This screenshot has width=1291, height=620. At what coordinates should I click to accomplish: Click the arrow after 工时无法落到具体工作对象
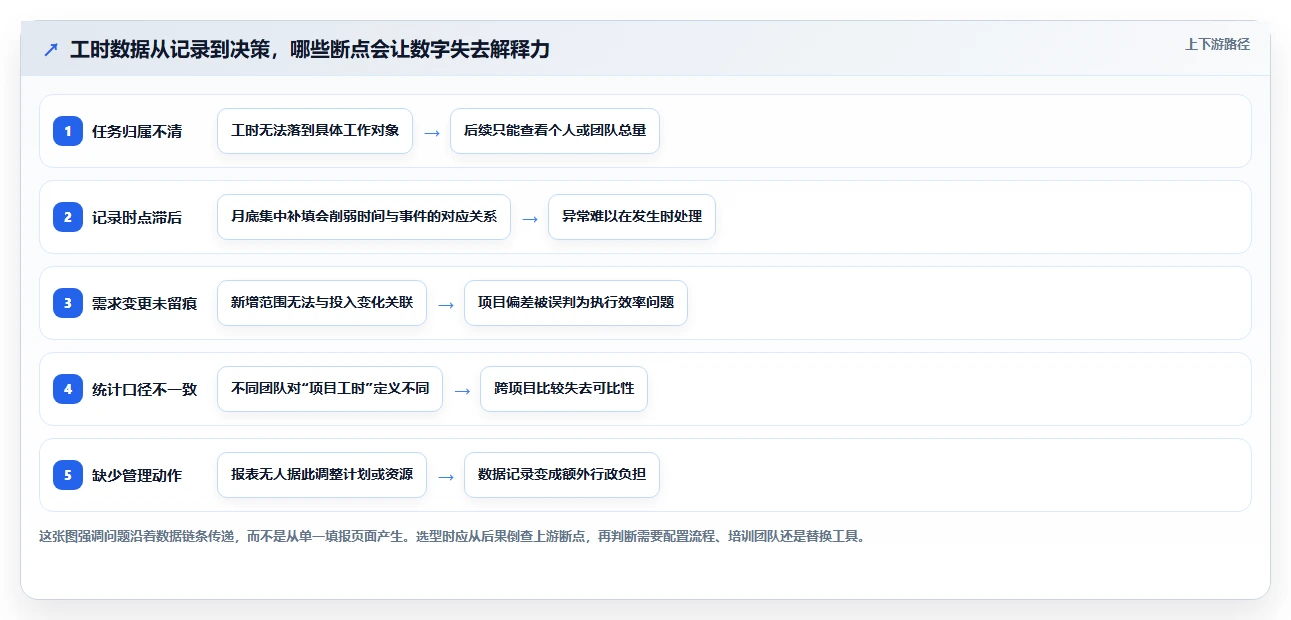point(432,132)
